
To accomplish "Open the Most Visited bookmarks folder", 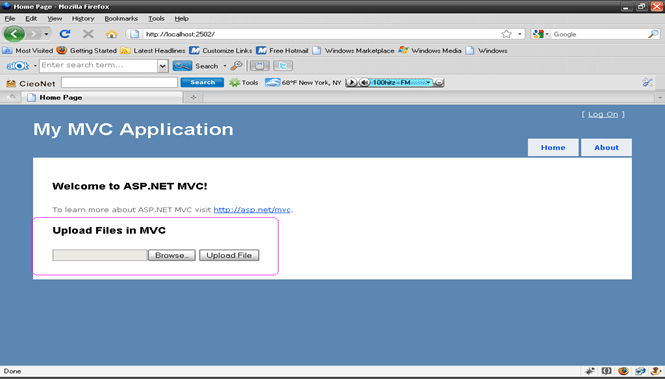I will 28,50.
